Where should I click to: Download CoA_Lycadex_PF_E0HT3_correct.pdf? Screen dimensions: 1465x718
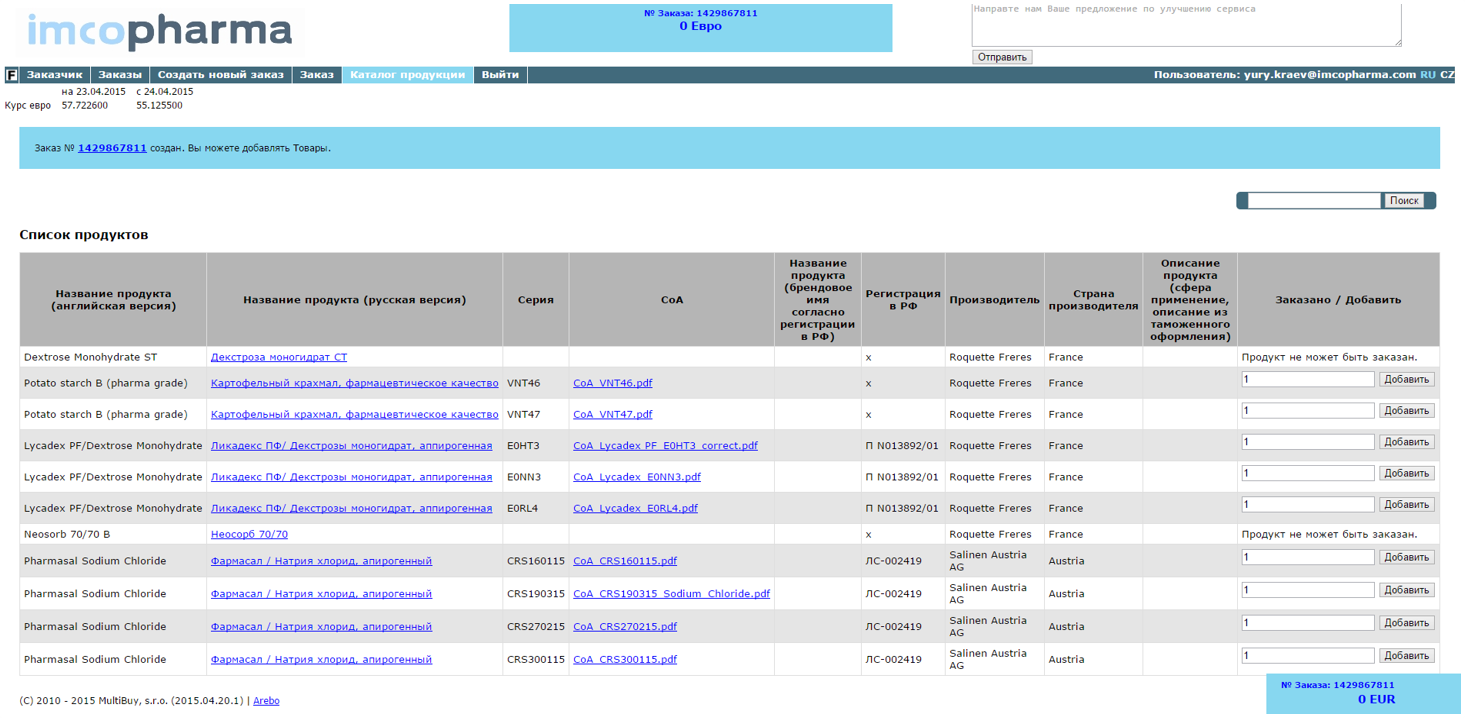point(665,446)
